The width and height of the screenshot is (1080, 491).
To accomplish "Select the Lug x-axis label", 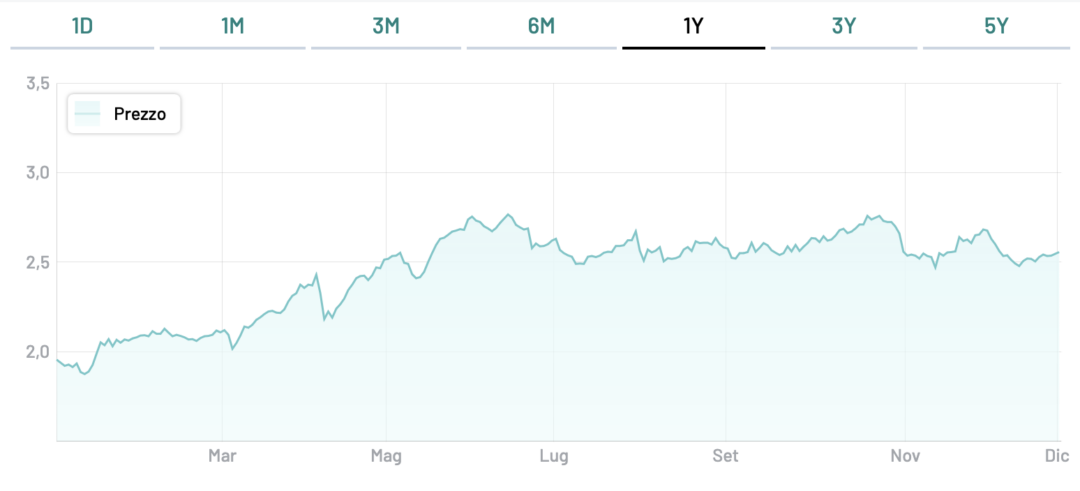I will pyautogui.click(x=553, y=457).
